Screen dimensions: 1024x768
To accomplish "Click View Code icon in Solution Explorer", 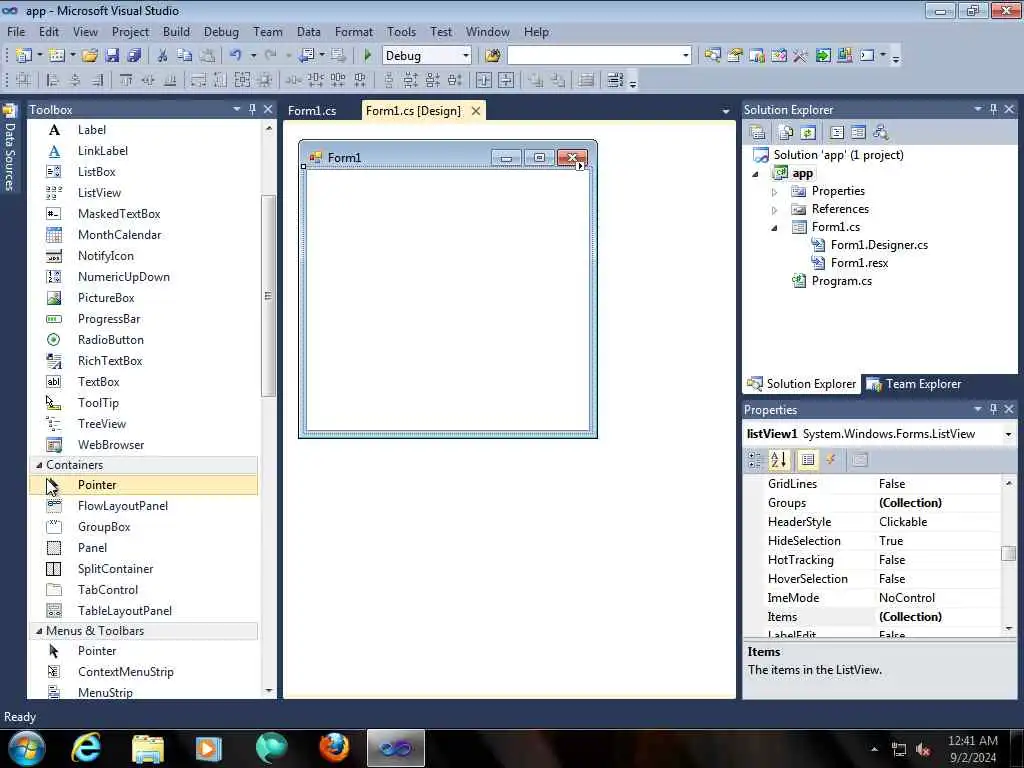I will pos(837,133).
